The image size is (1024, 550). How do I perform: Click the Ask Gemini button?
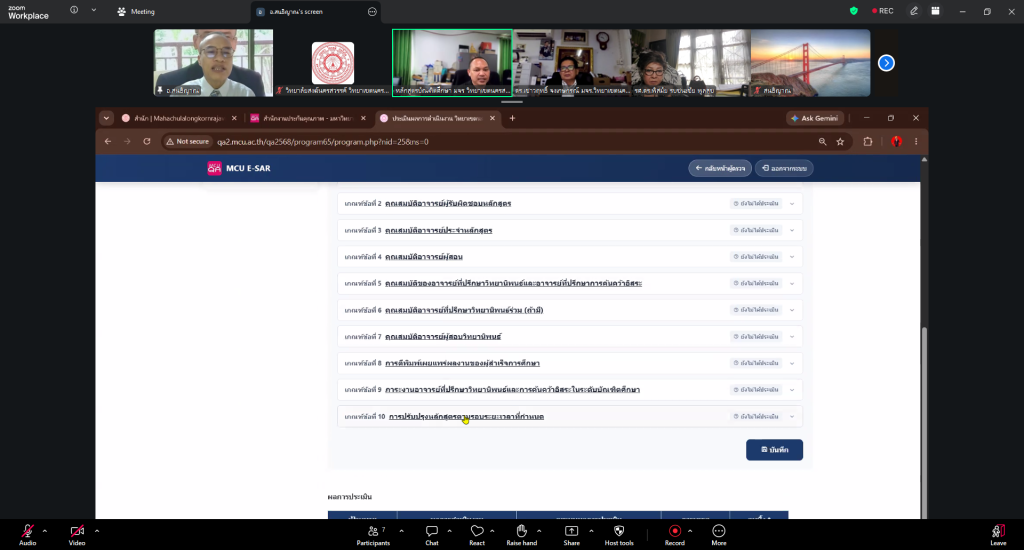tap(815, 118)
